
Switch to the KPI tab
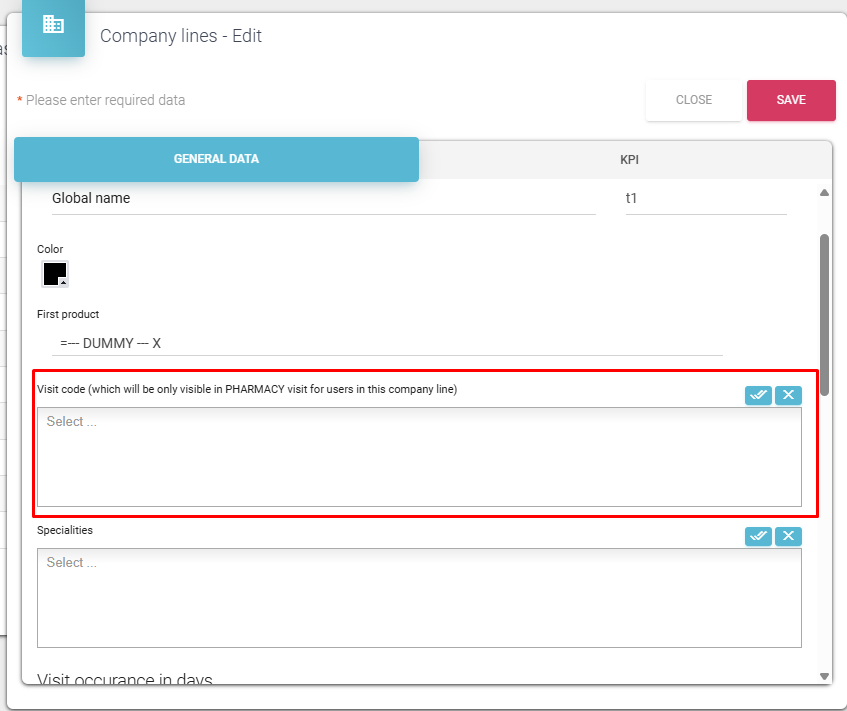[x=629, y=160]
